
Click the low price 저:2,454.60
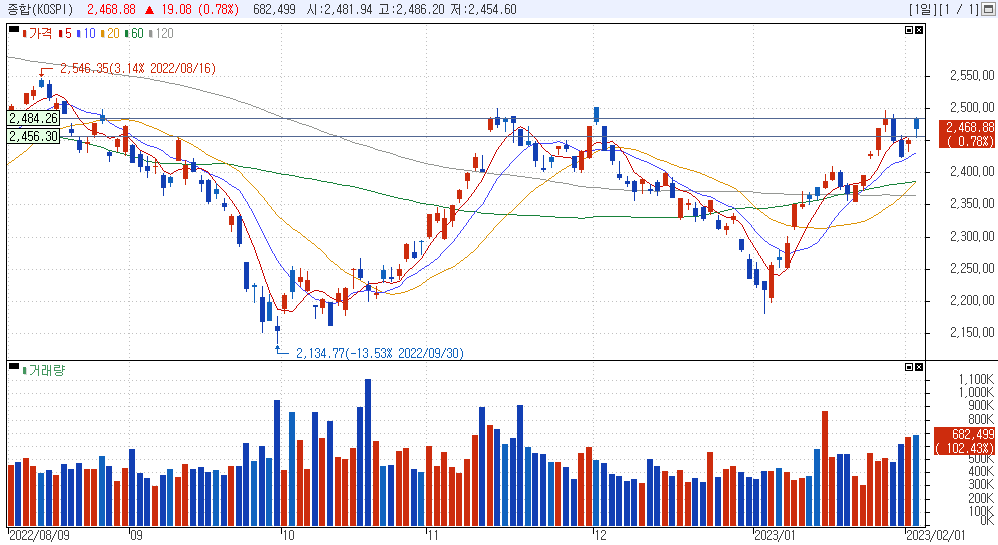tap(483, 10)
